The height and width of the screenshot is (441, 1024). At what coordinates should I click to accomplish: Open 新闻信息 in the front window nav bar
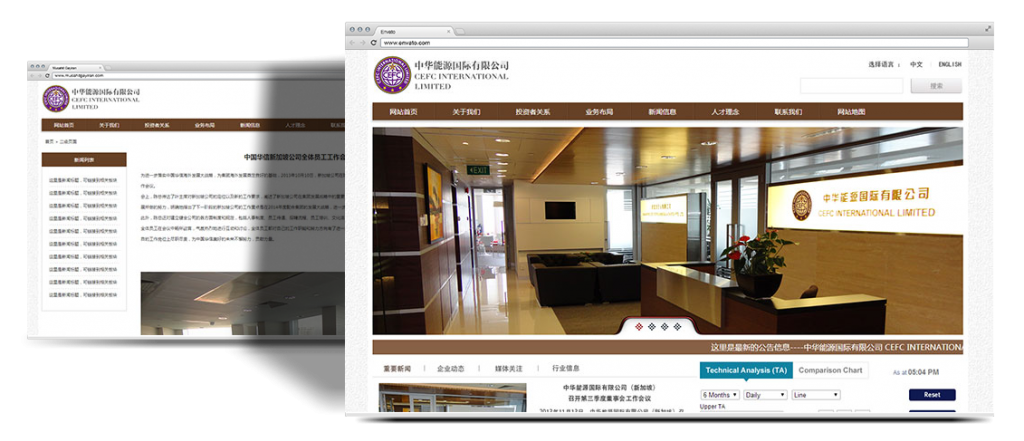(x=662, y=112)
